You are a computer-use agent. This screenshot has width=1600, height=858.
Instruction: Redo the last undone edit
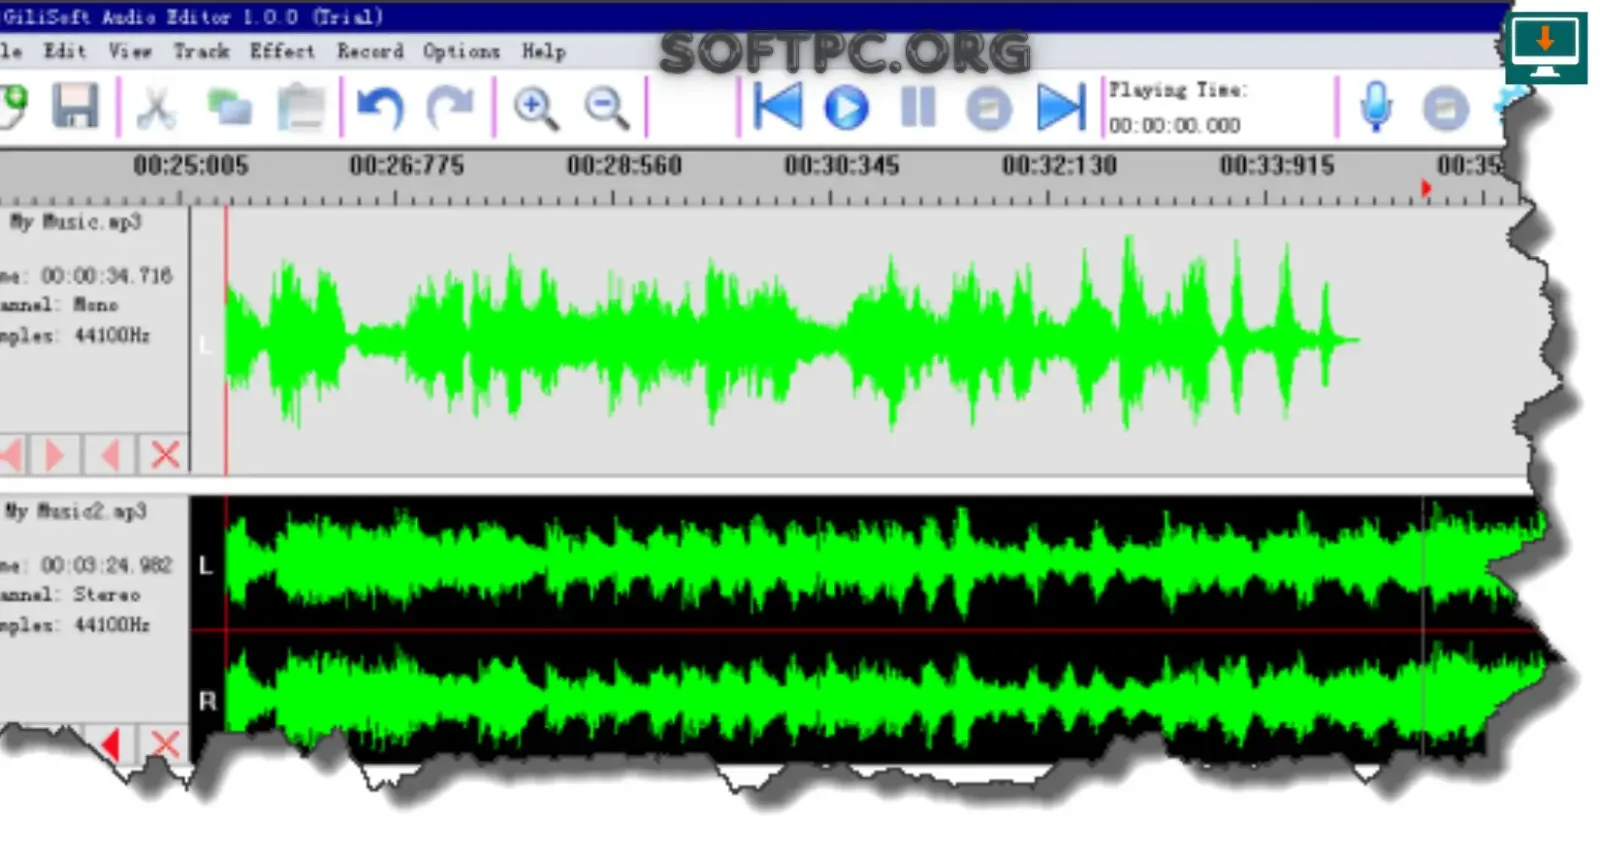(x=450, y=107)
